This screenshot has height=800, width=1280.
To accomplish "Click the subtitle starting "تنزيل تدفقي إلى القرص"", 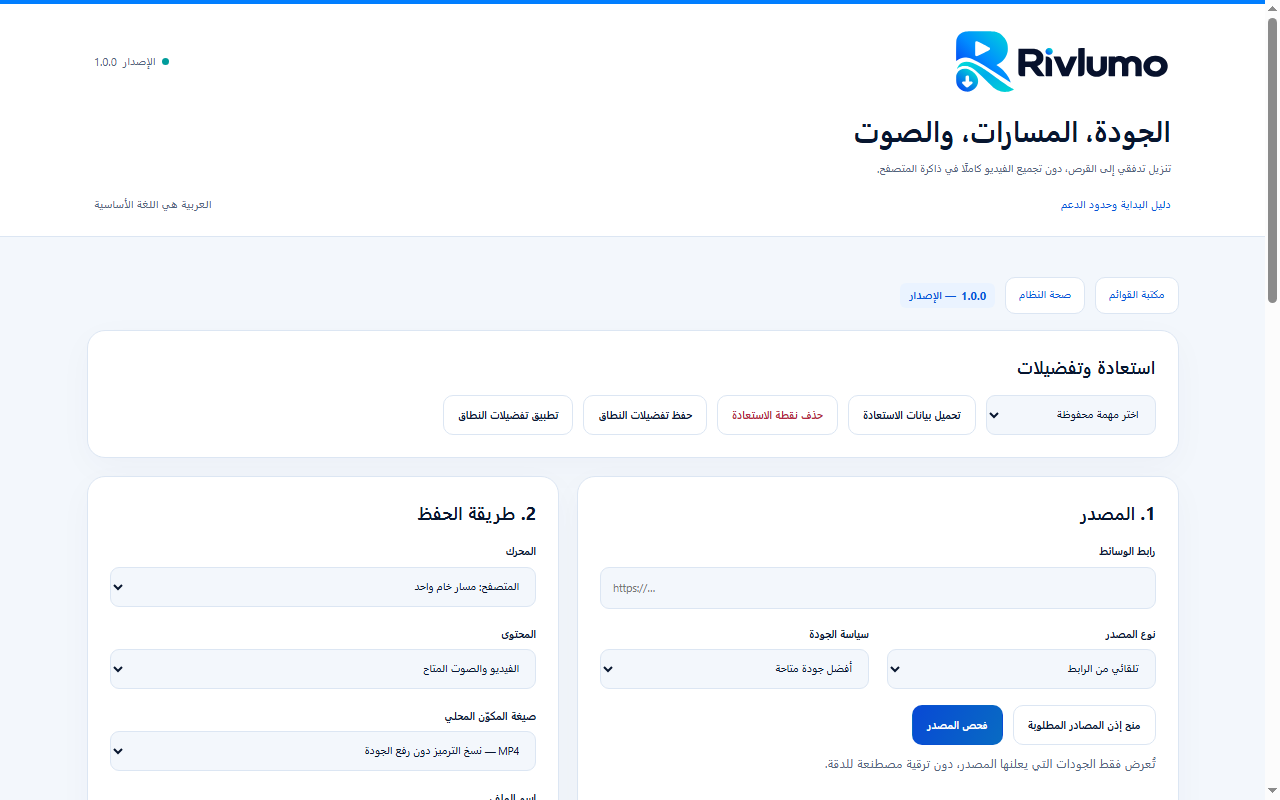I will 1024,169.
